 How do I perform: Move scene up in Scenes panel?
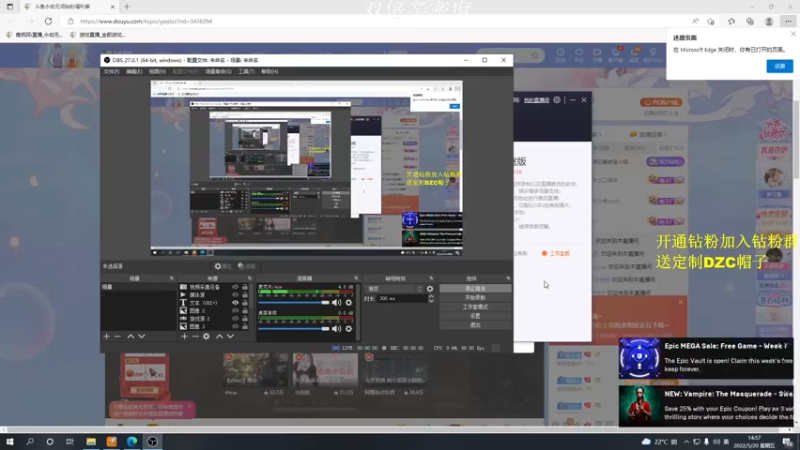[131, 337]
